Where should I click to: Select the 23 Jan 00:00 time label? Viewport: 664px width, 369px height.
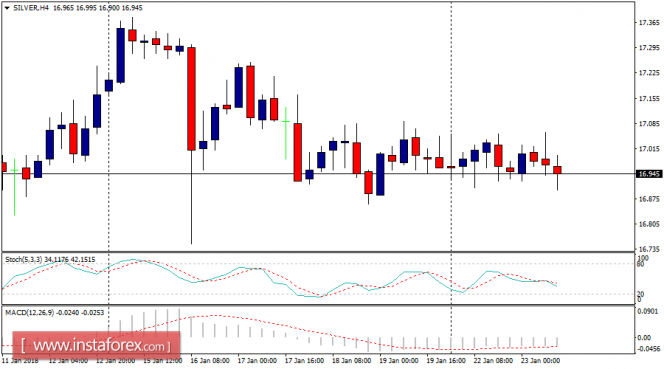click(540, 361)
